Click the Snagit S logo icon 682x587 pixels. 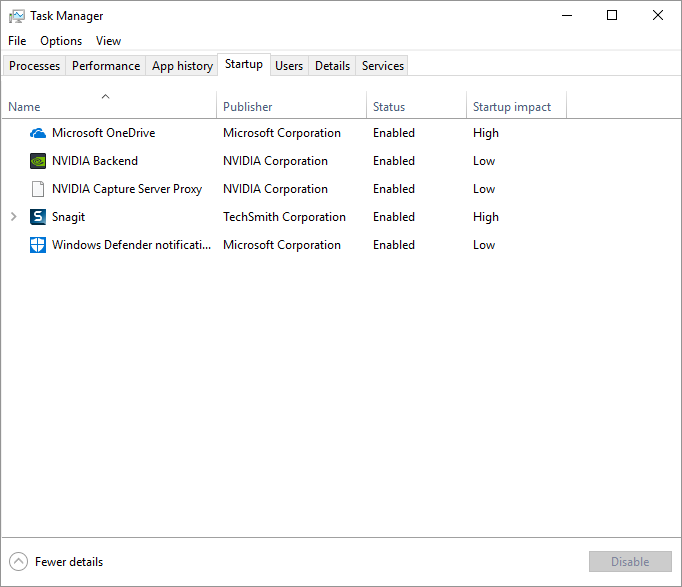pyautogui.click(x=38, y=217)
